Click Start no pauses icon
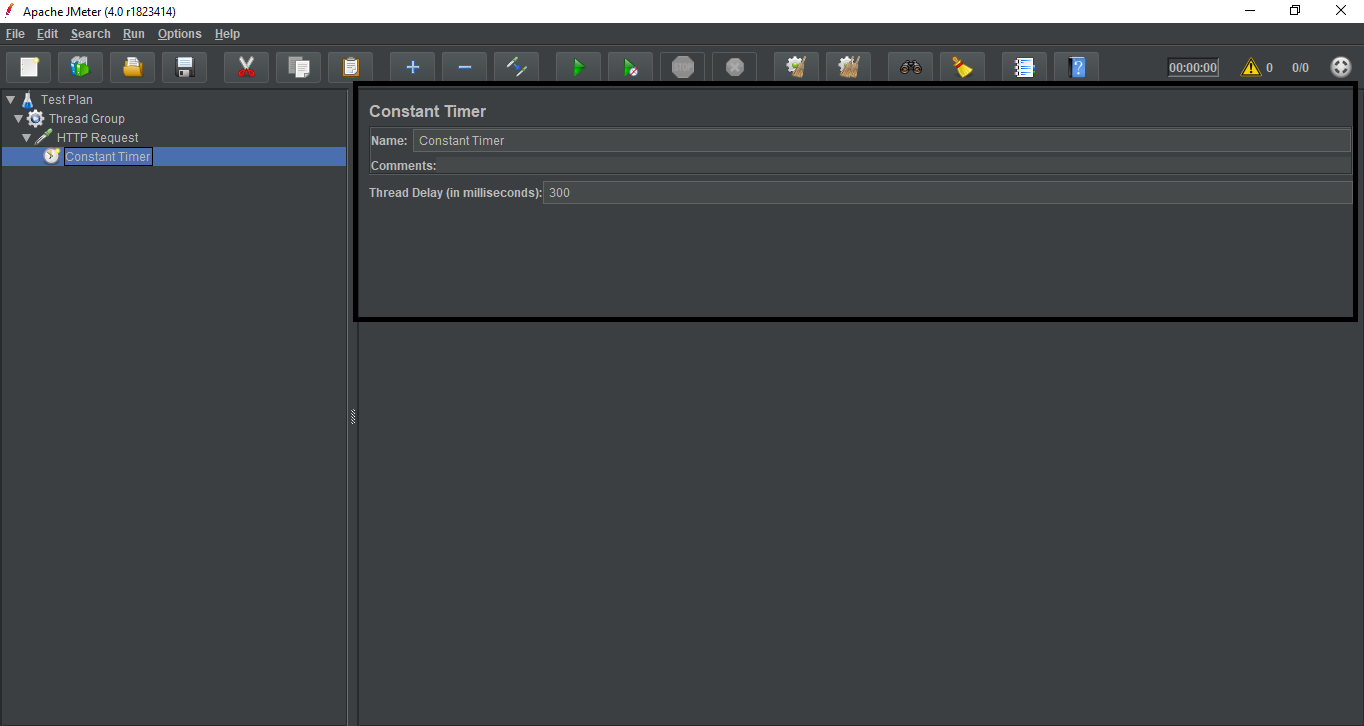This screenshot has width=1364, height=726. pyautogui.click(x=630, y=67)
